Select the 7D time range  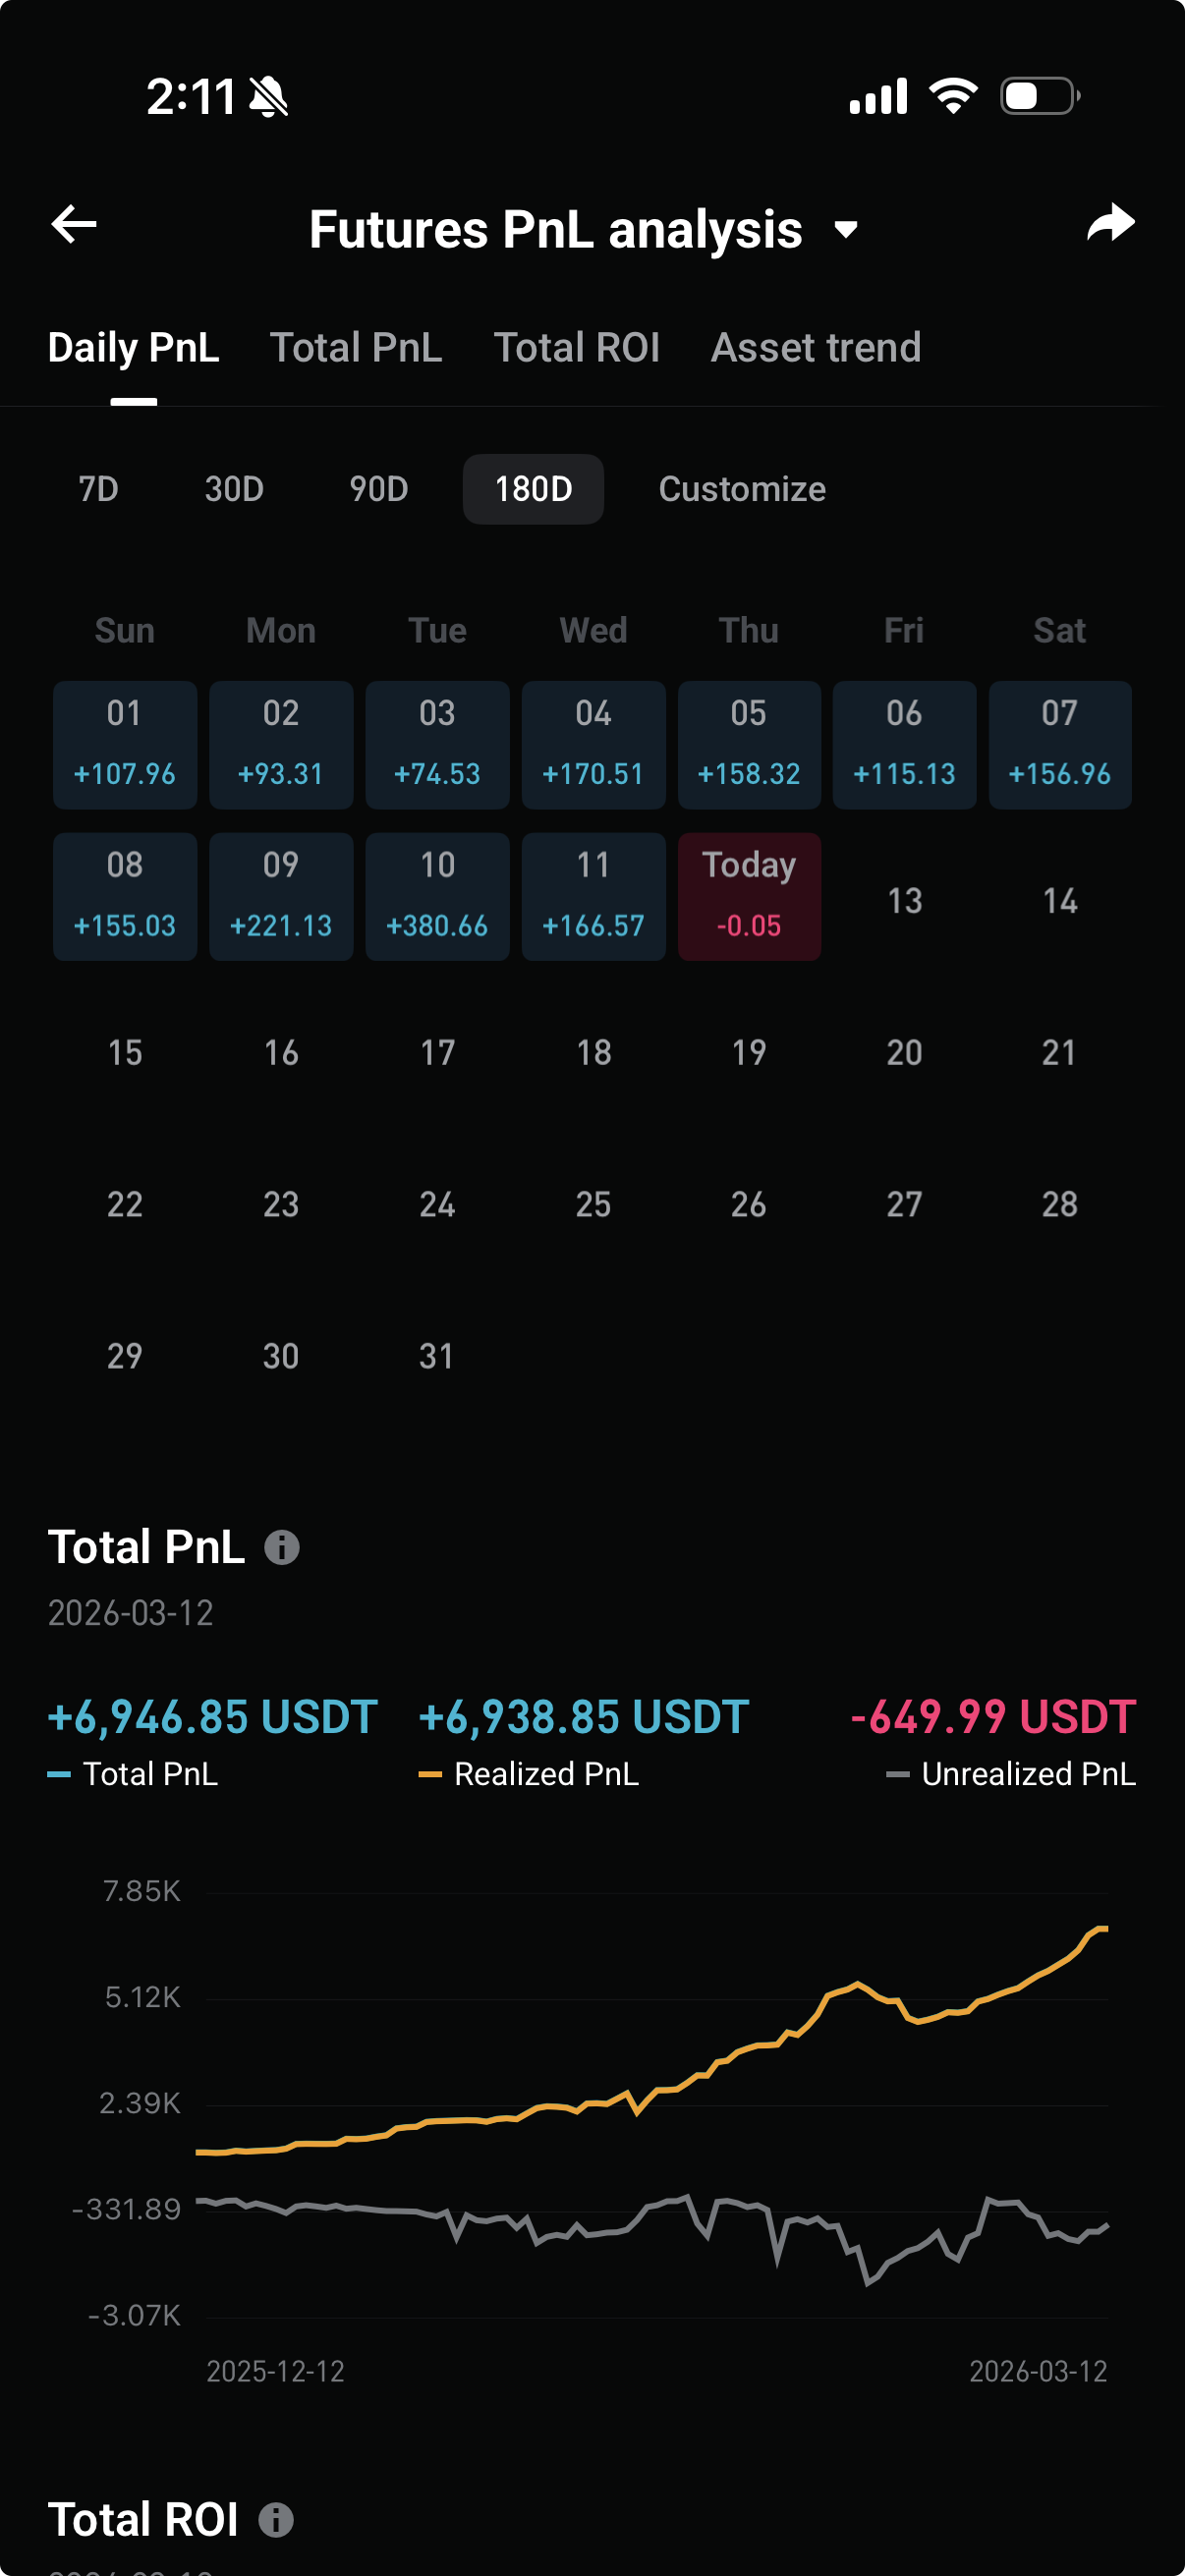click(x=98, y=489)
